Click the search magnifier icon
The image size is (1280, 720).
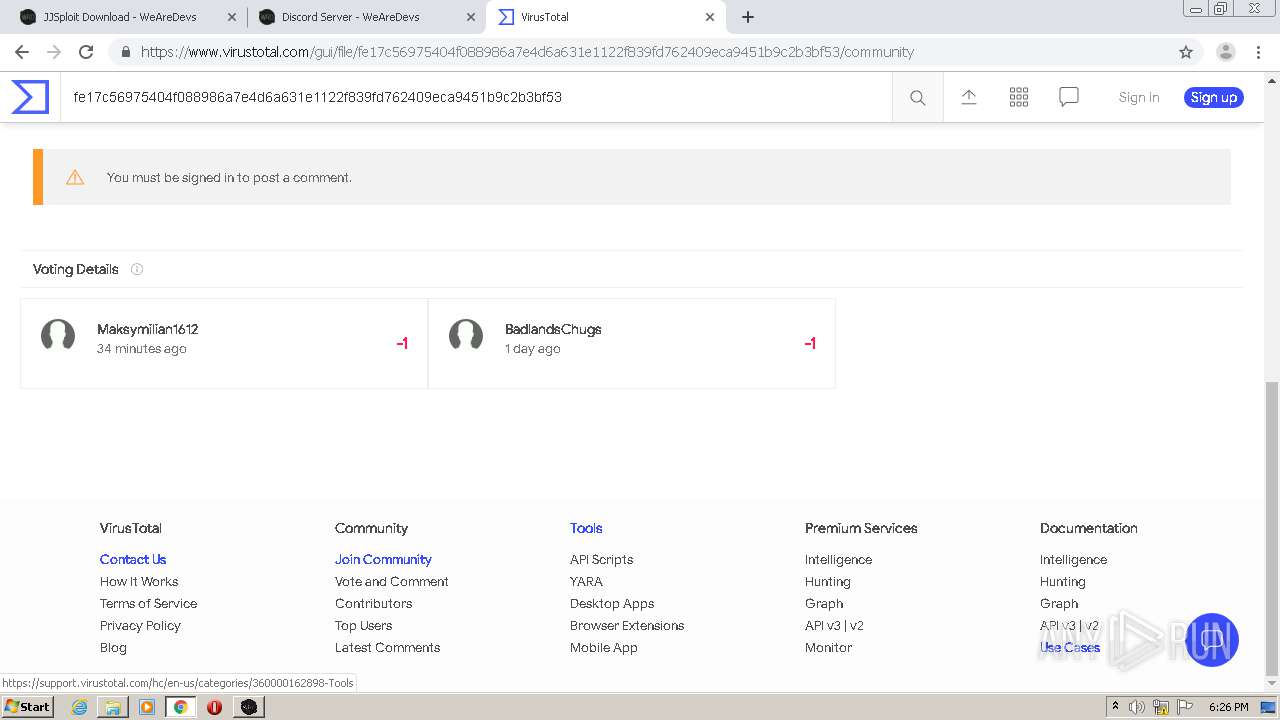pos(917,97)
